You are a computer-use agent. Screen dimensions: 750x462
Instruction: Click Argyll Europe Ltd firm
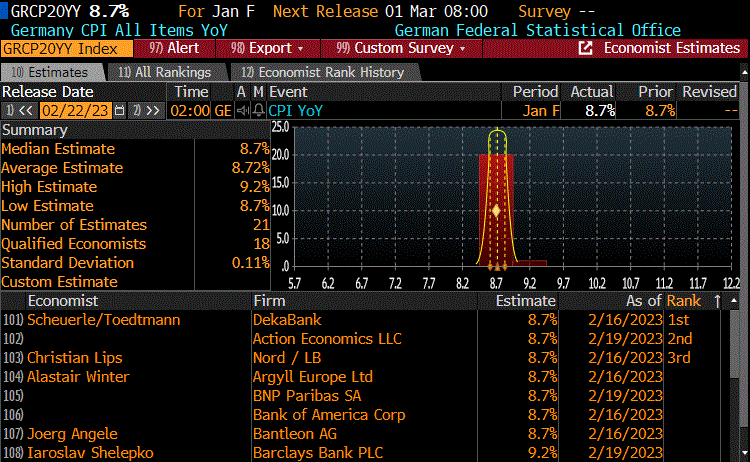[313, 377]
